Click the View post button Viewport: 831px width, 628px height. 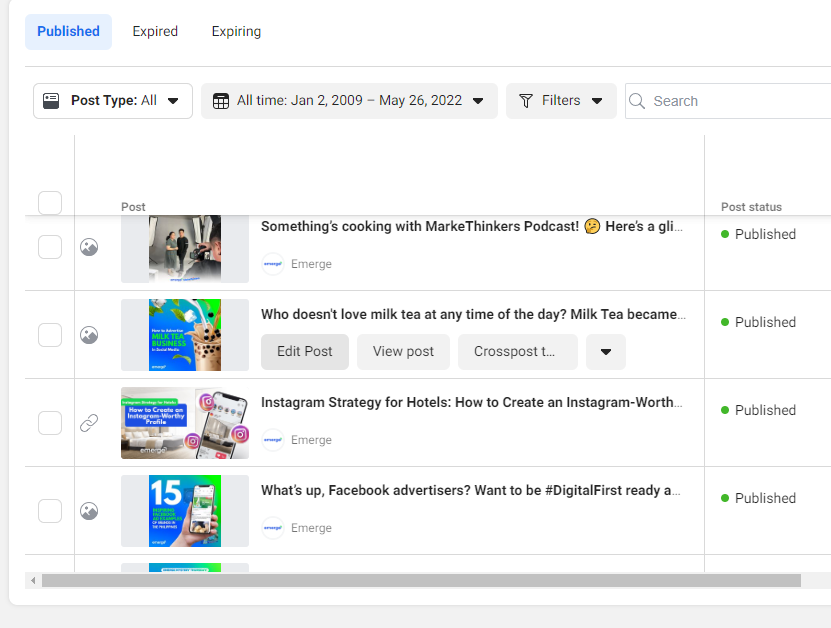[403, 352]
